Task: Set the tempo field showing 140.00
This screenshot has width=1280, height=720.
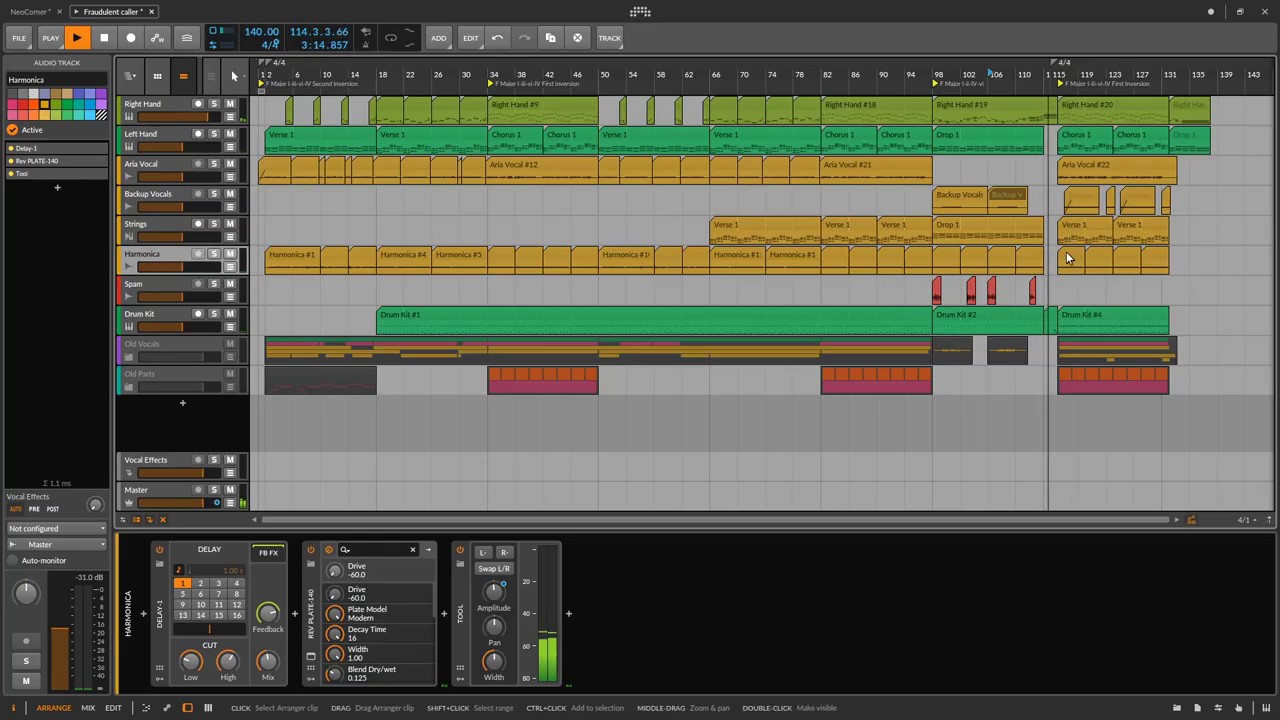Action: tap(261, 32)
